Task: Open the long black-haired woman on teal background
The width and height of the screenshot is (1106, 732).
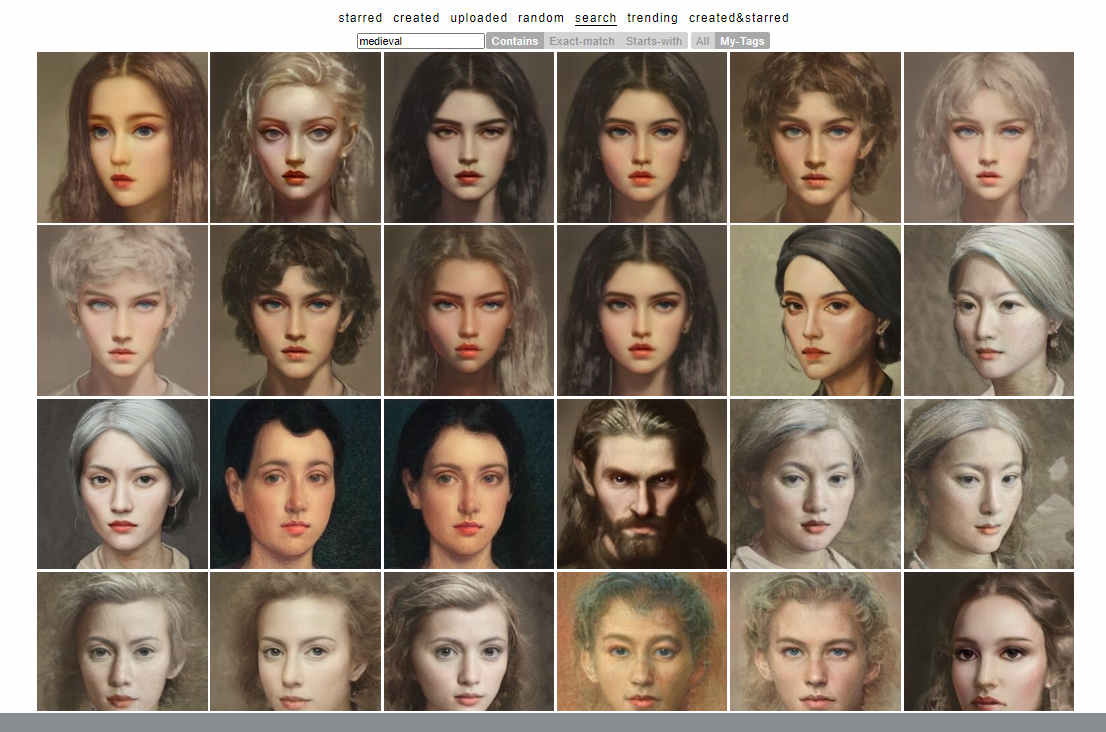Action: [469, 484]
